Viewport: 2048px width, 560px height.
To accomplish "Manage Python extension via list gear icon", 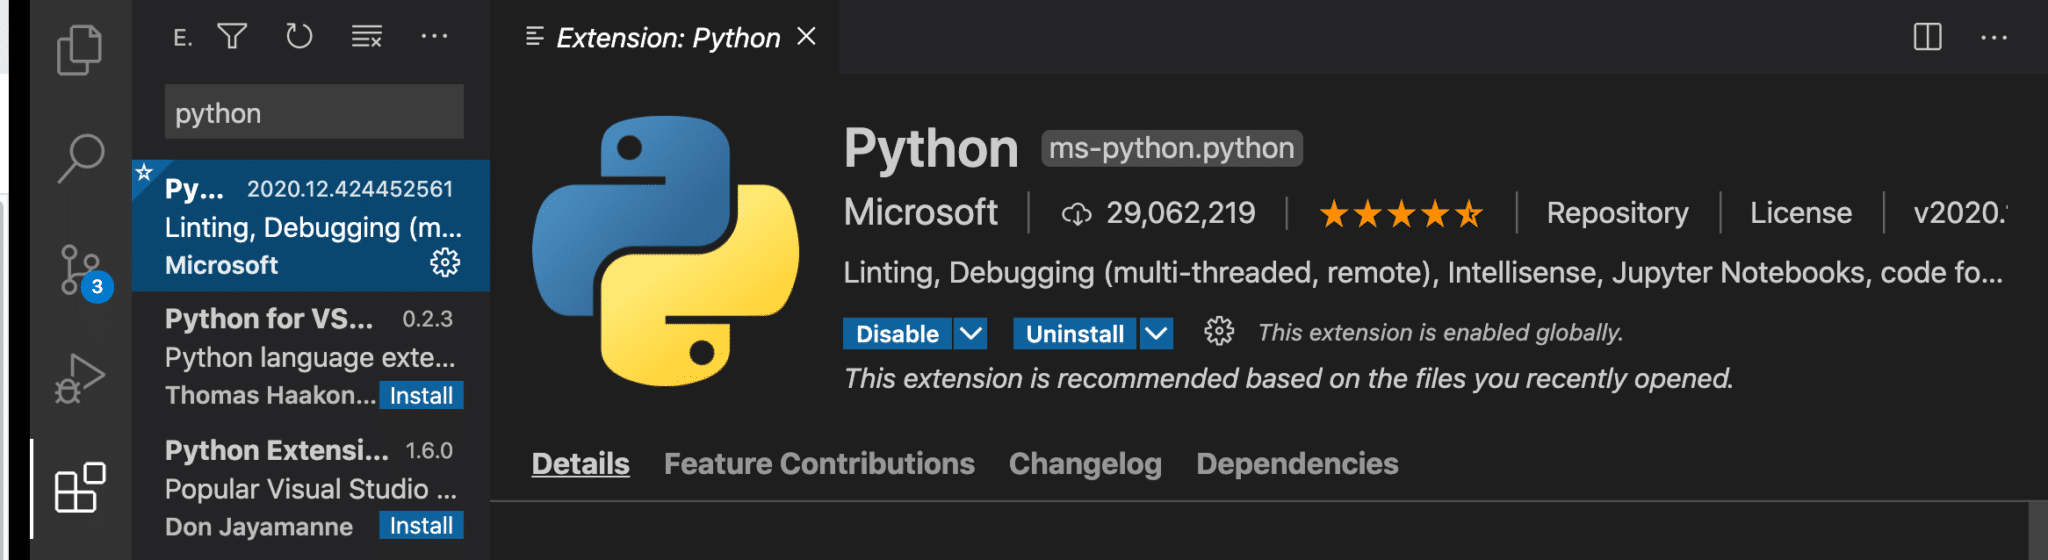I will 445,263.
